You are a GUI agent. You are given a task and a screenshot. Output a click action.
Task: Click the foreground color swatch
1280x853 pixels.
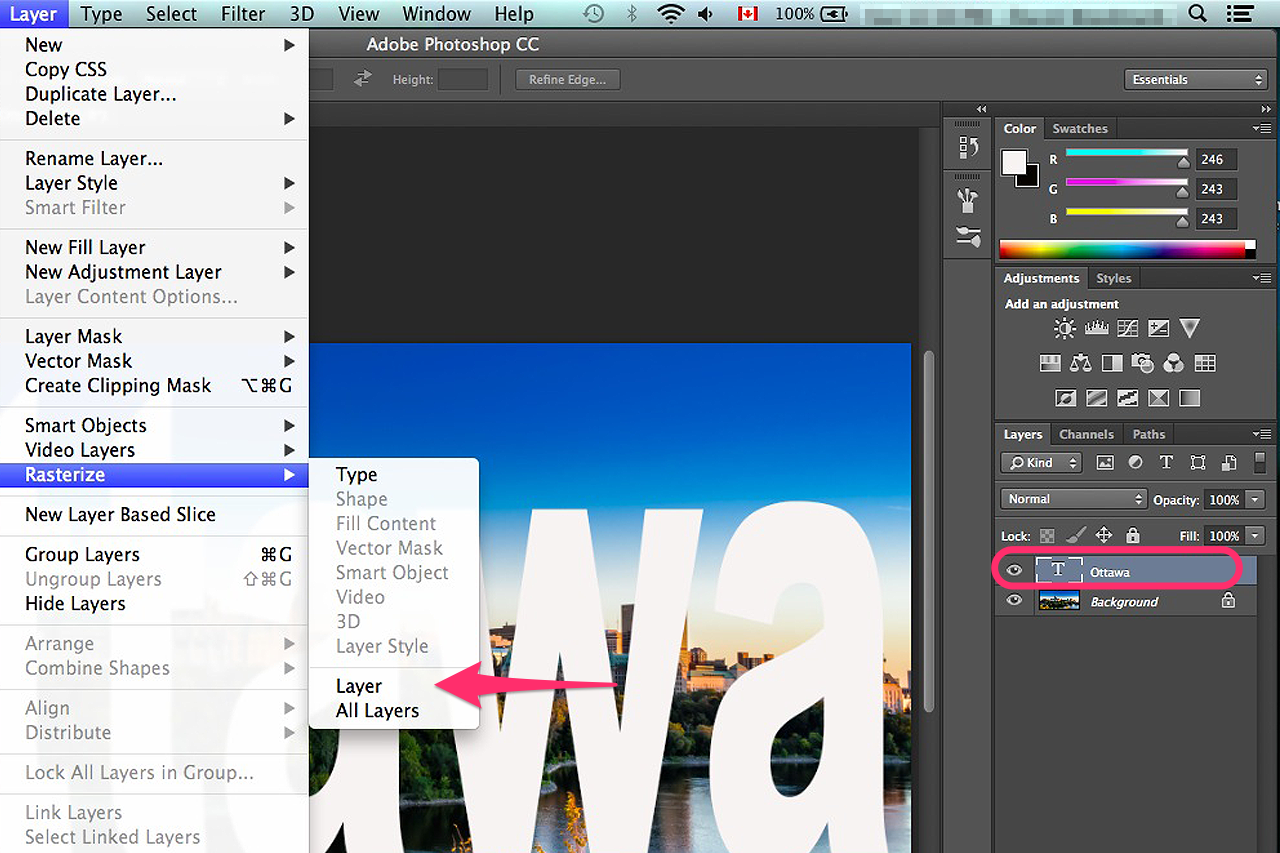(x=1014, y=162)
